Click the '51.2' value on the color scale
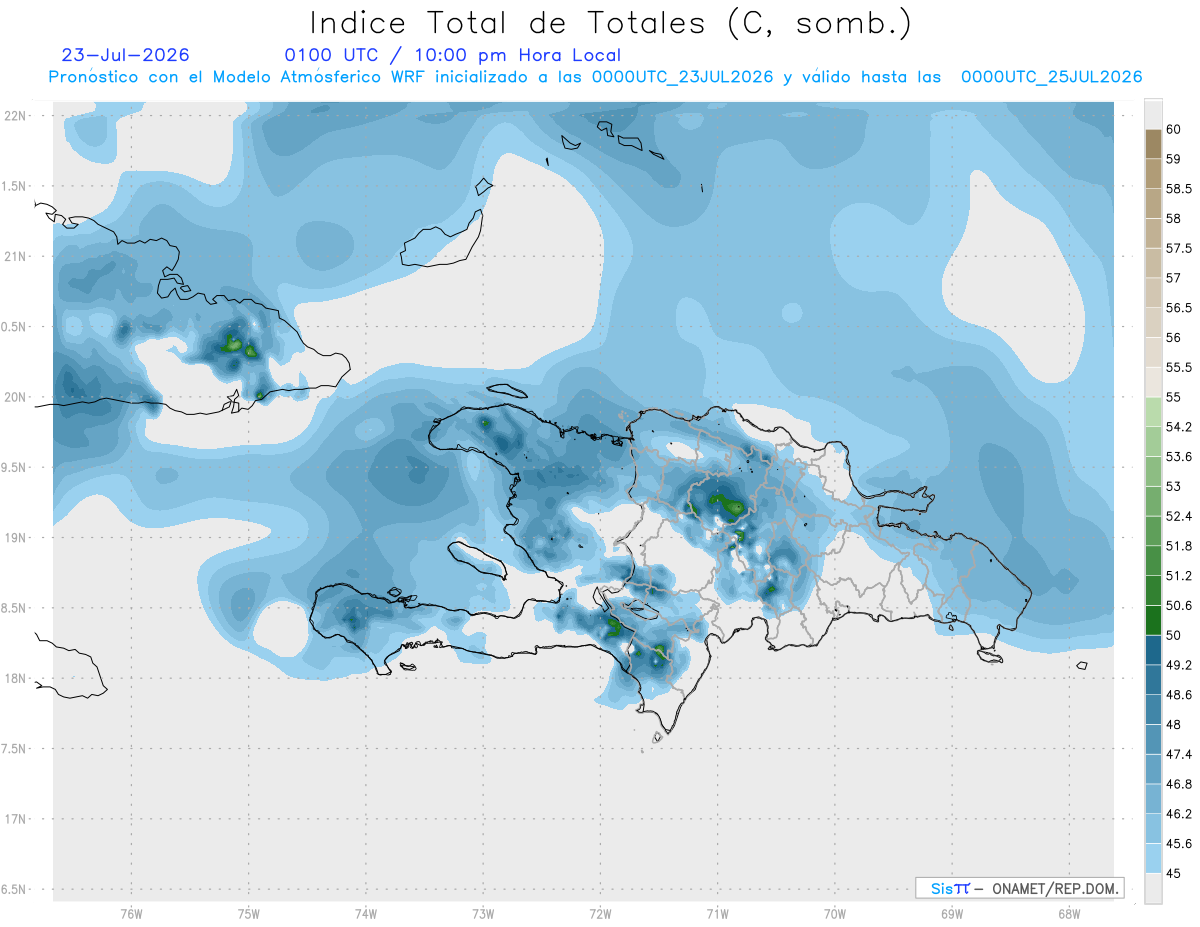Viewport: 1200px width, 927px height. tap(1178, 576)
